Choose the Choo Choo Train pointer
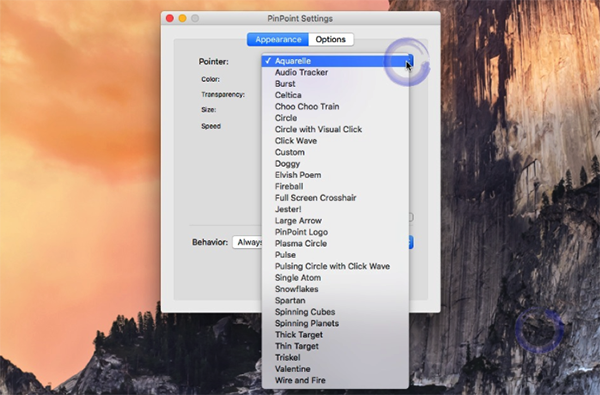This screenshot has height=395, width=600. (x=335, y=106)
